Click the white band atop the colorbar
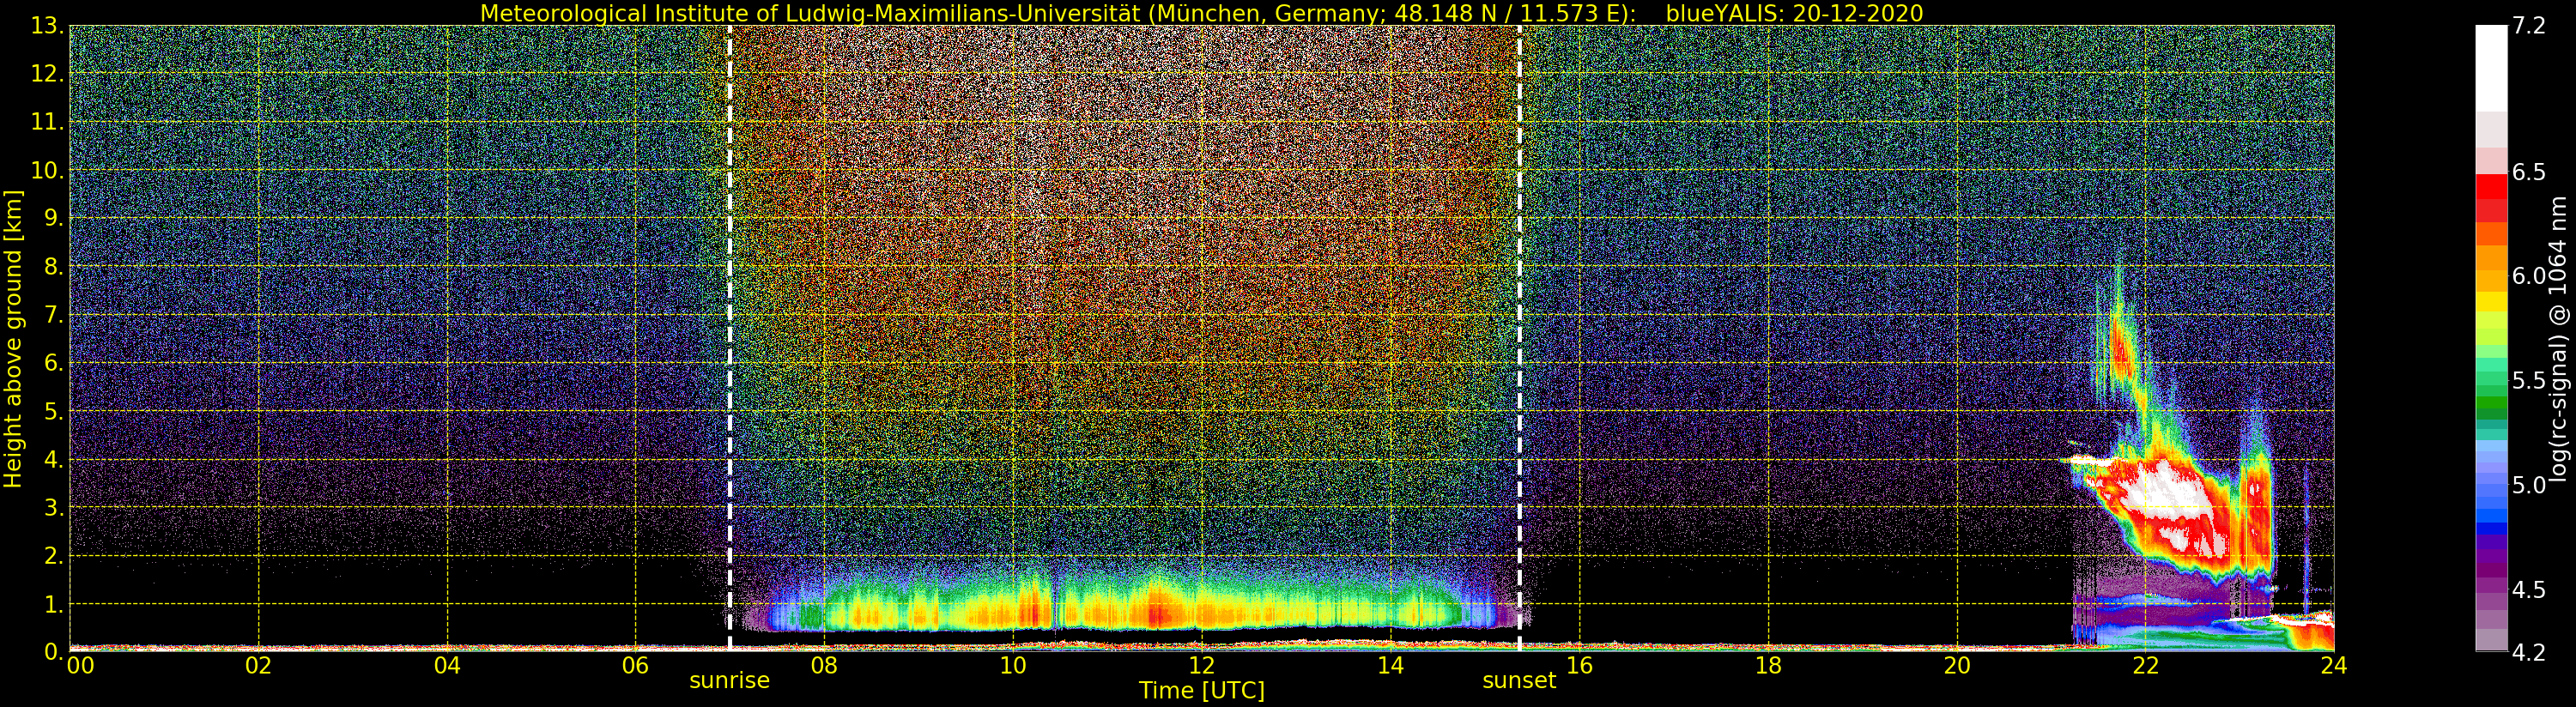 pos(2490,65)
